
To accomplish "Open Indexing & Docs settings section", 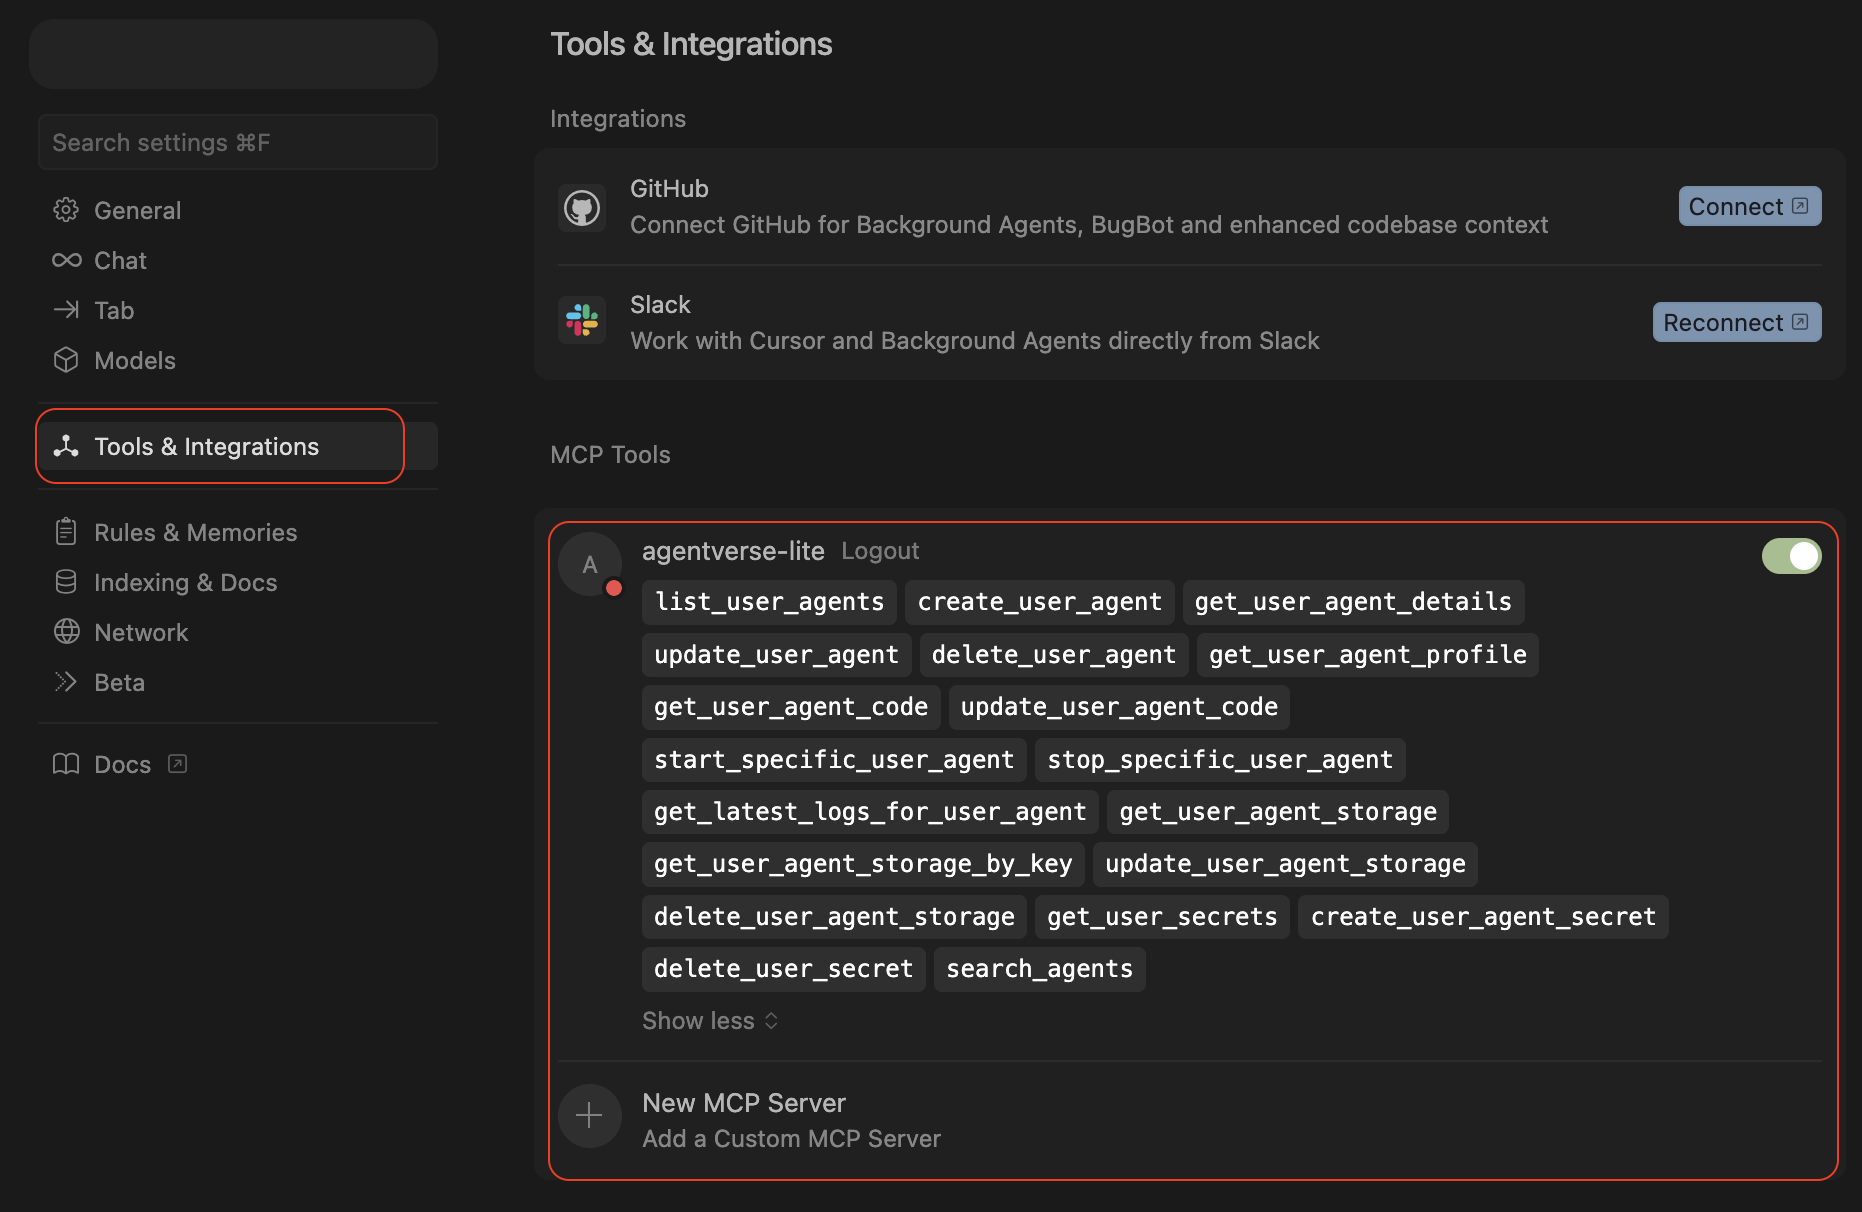I will pyautogui.click(x=185, y=582).
